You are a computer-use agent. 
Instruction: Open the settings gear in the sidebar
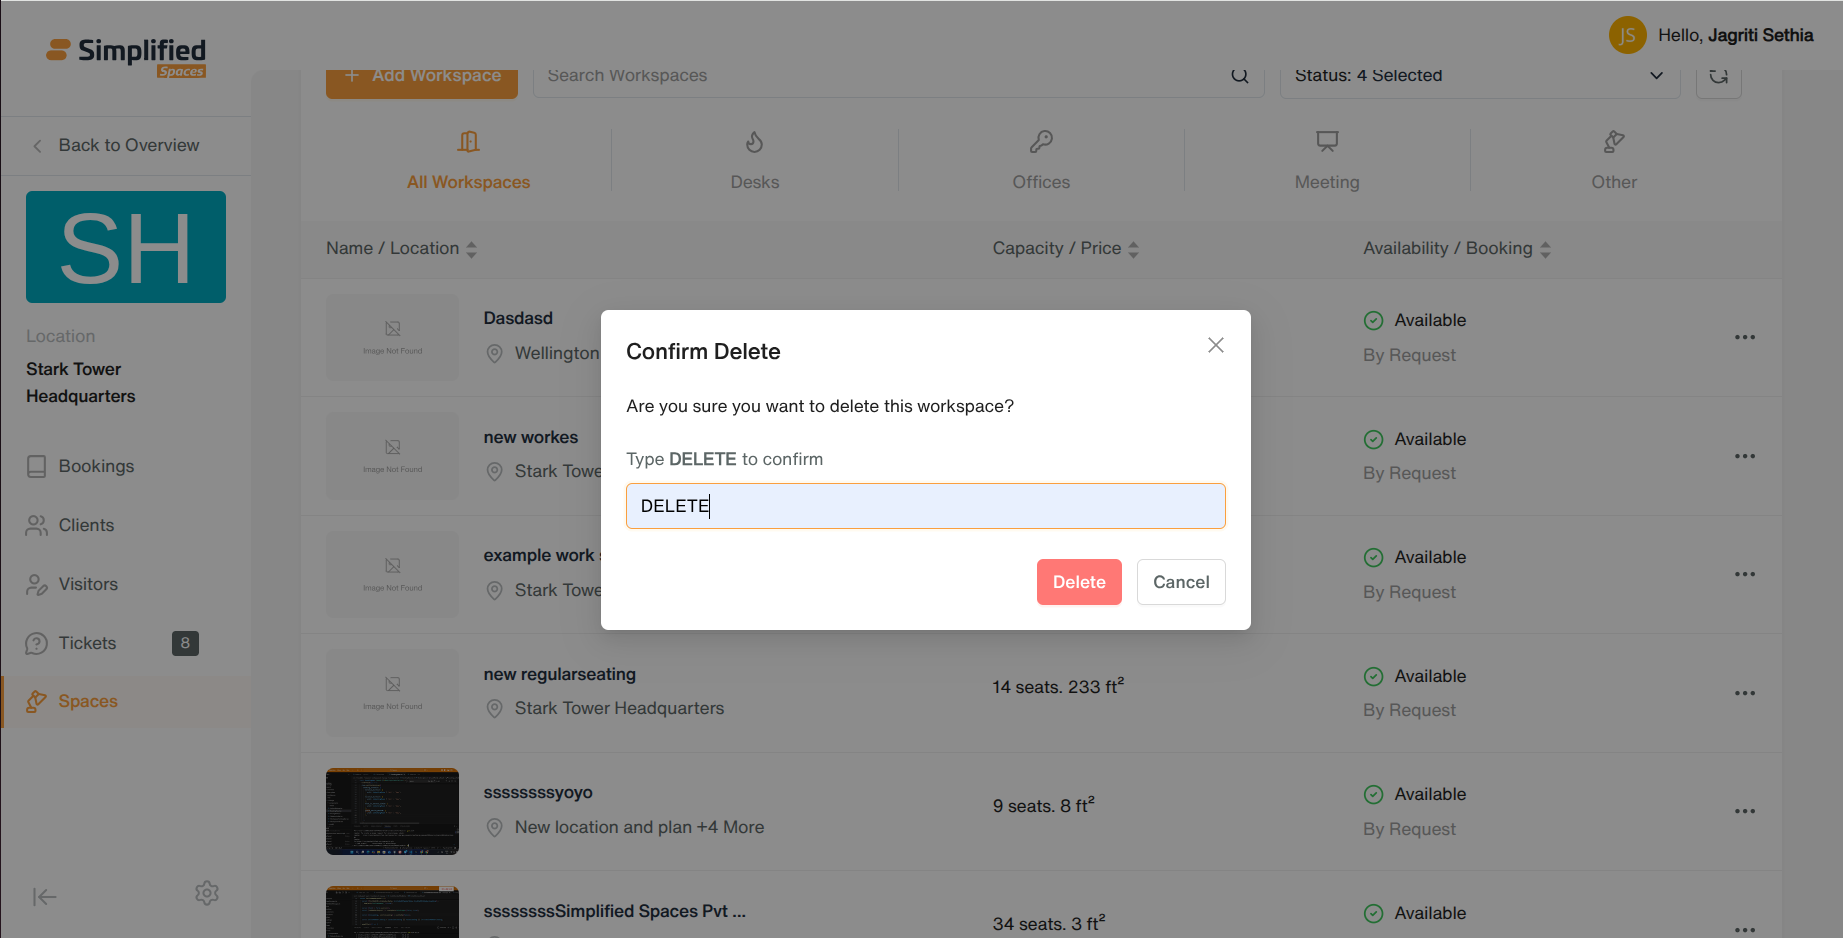pyautogui.click(x=207, y=893)
